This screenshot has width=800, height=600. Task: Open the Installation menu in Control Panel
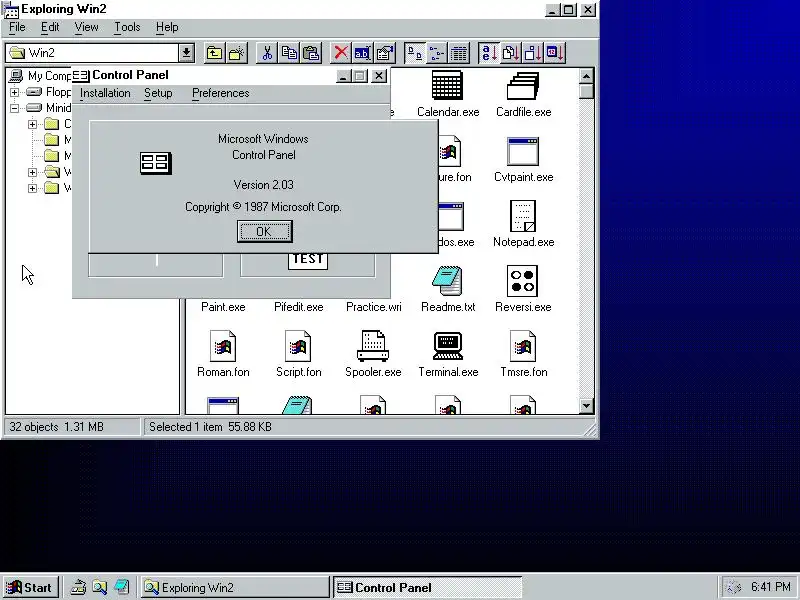[x=105, y=93]
